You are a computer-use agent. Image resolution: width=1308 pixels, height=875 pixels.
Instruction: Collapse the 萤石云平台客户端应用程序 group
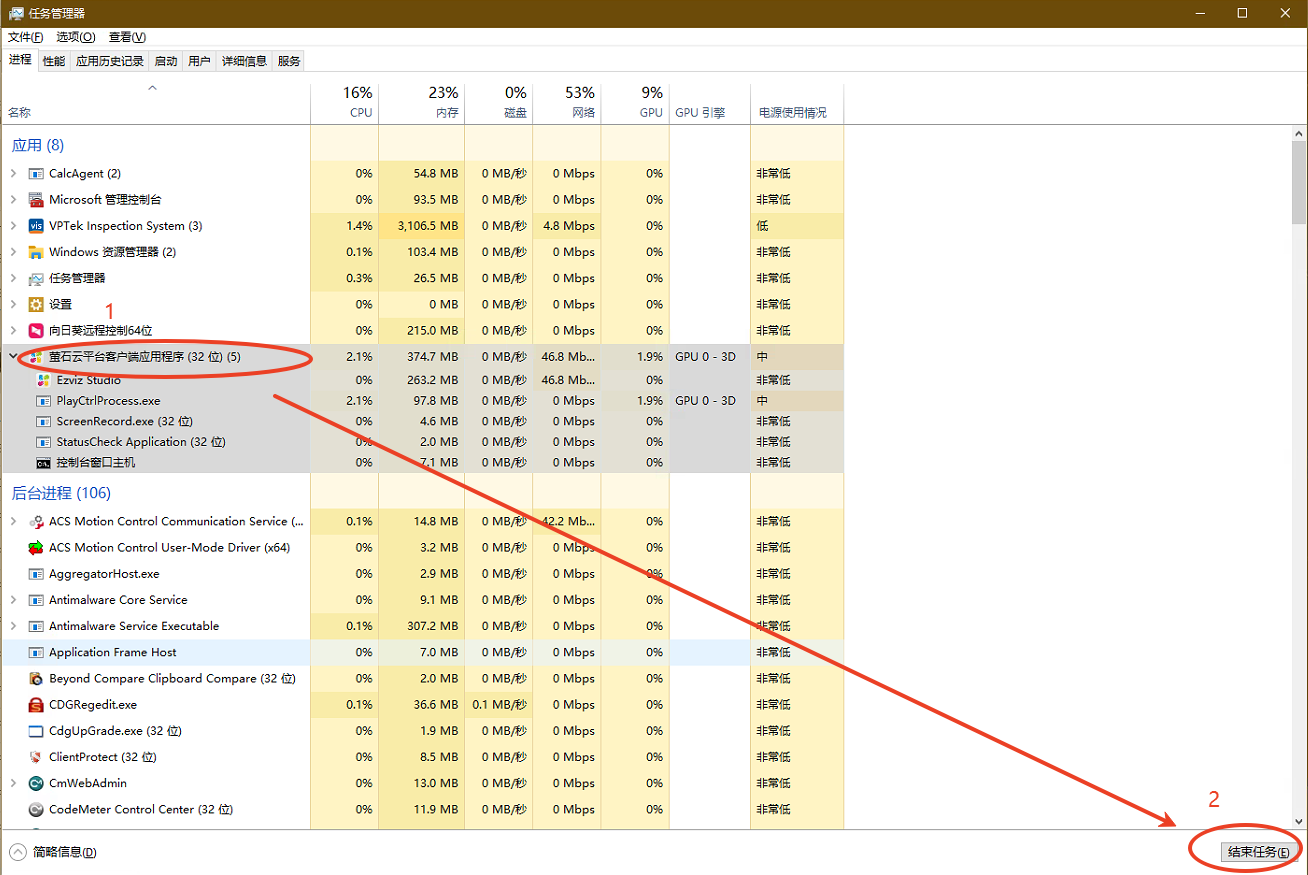[x=13, y=357]
